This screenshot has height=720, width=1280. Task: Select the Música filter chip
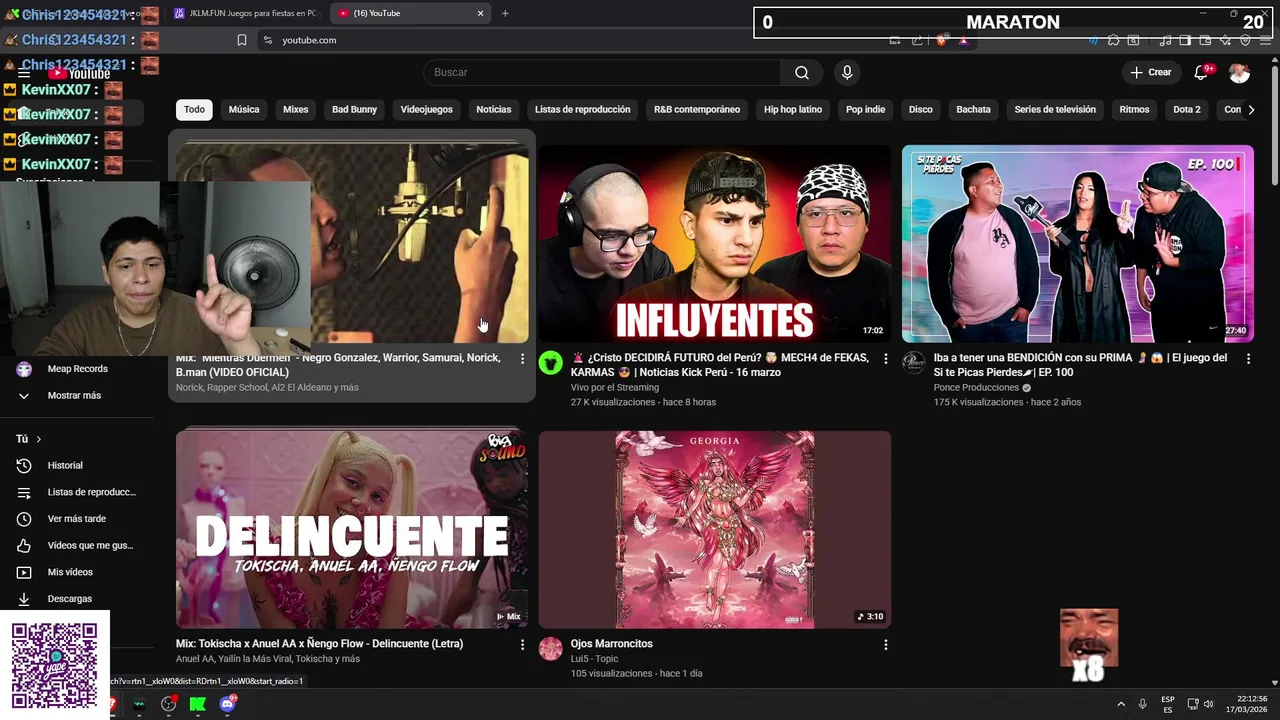pyautogui.click(x=244, y=109)
